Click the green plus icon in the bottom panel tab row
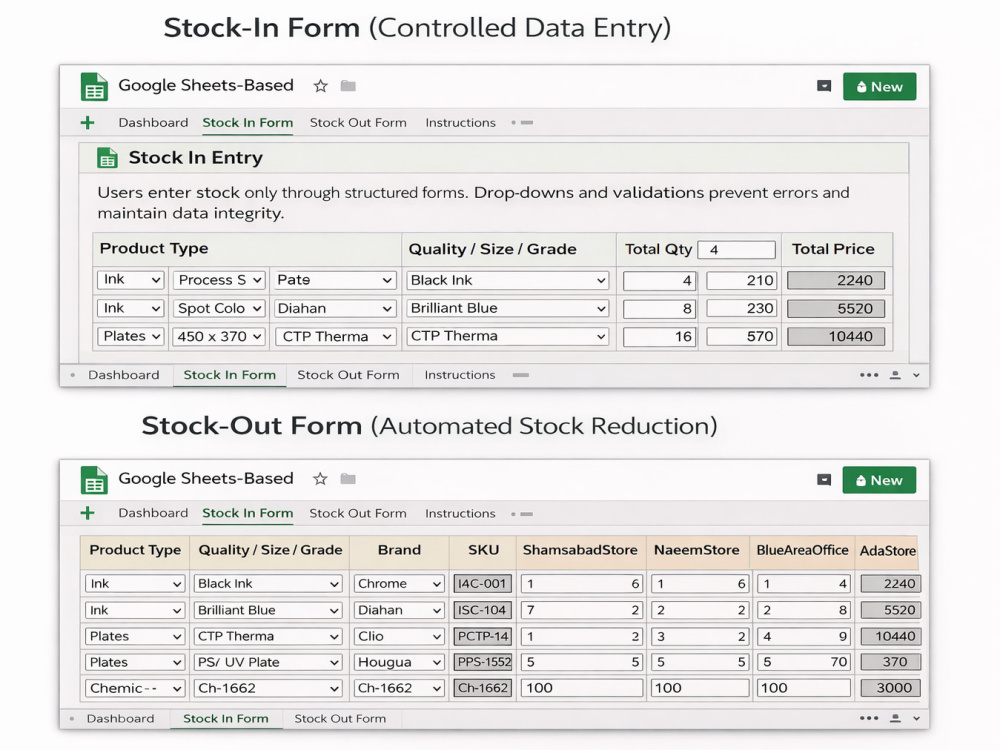This screenshot has width=1000, height=750. (87, 513)
